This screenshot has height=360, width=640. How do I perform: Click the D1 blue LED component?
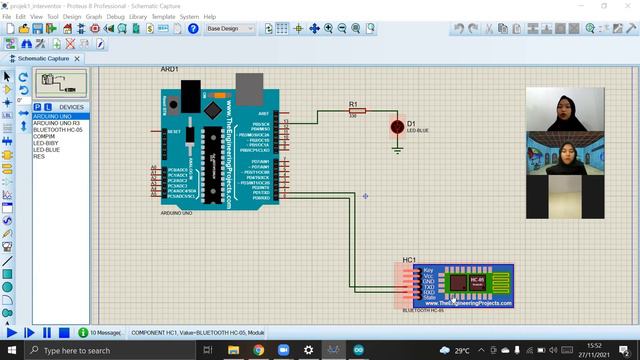[397, 127]
